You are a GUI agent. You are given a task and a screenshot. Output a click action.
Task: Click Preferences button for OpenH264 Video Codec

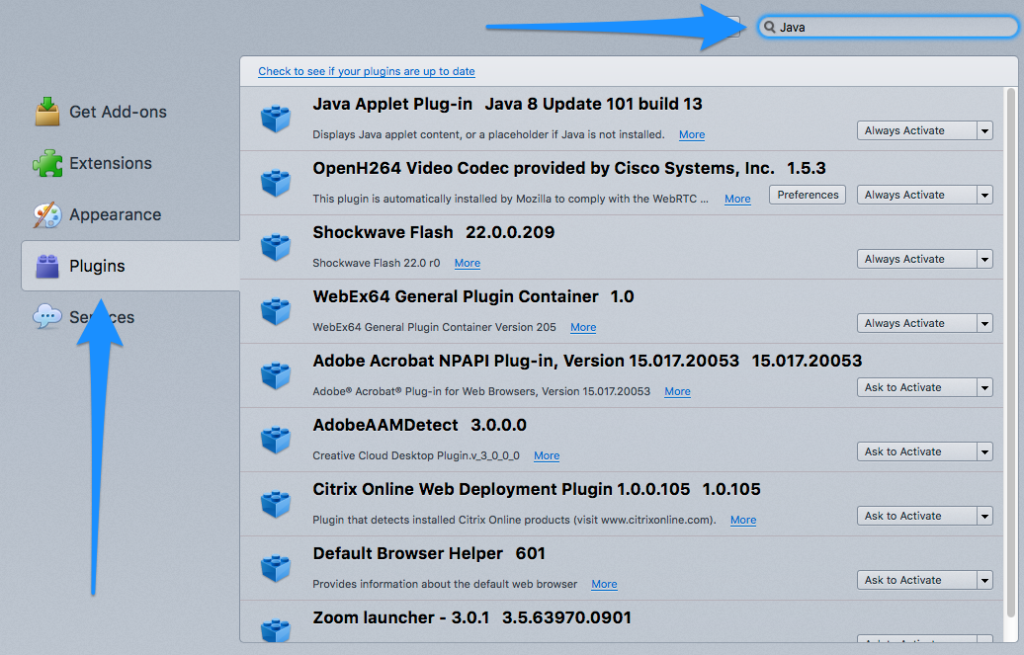point(807,195)
